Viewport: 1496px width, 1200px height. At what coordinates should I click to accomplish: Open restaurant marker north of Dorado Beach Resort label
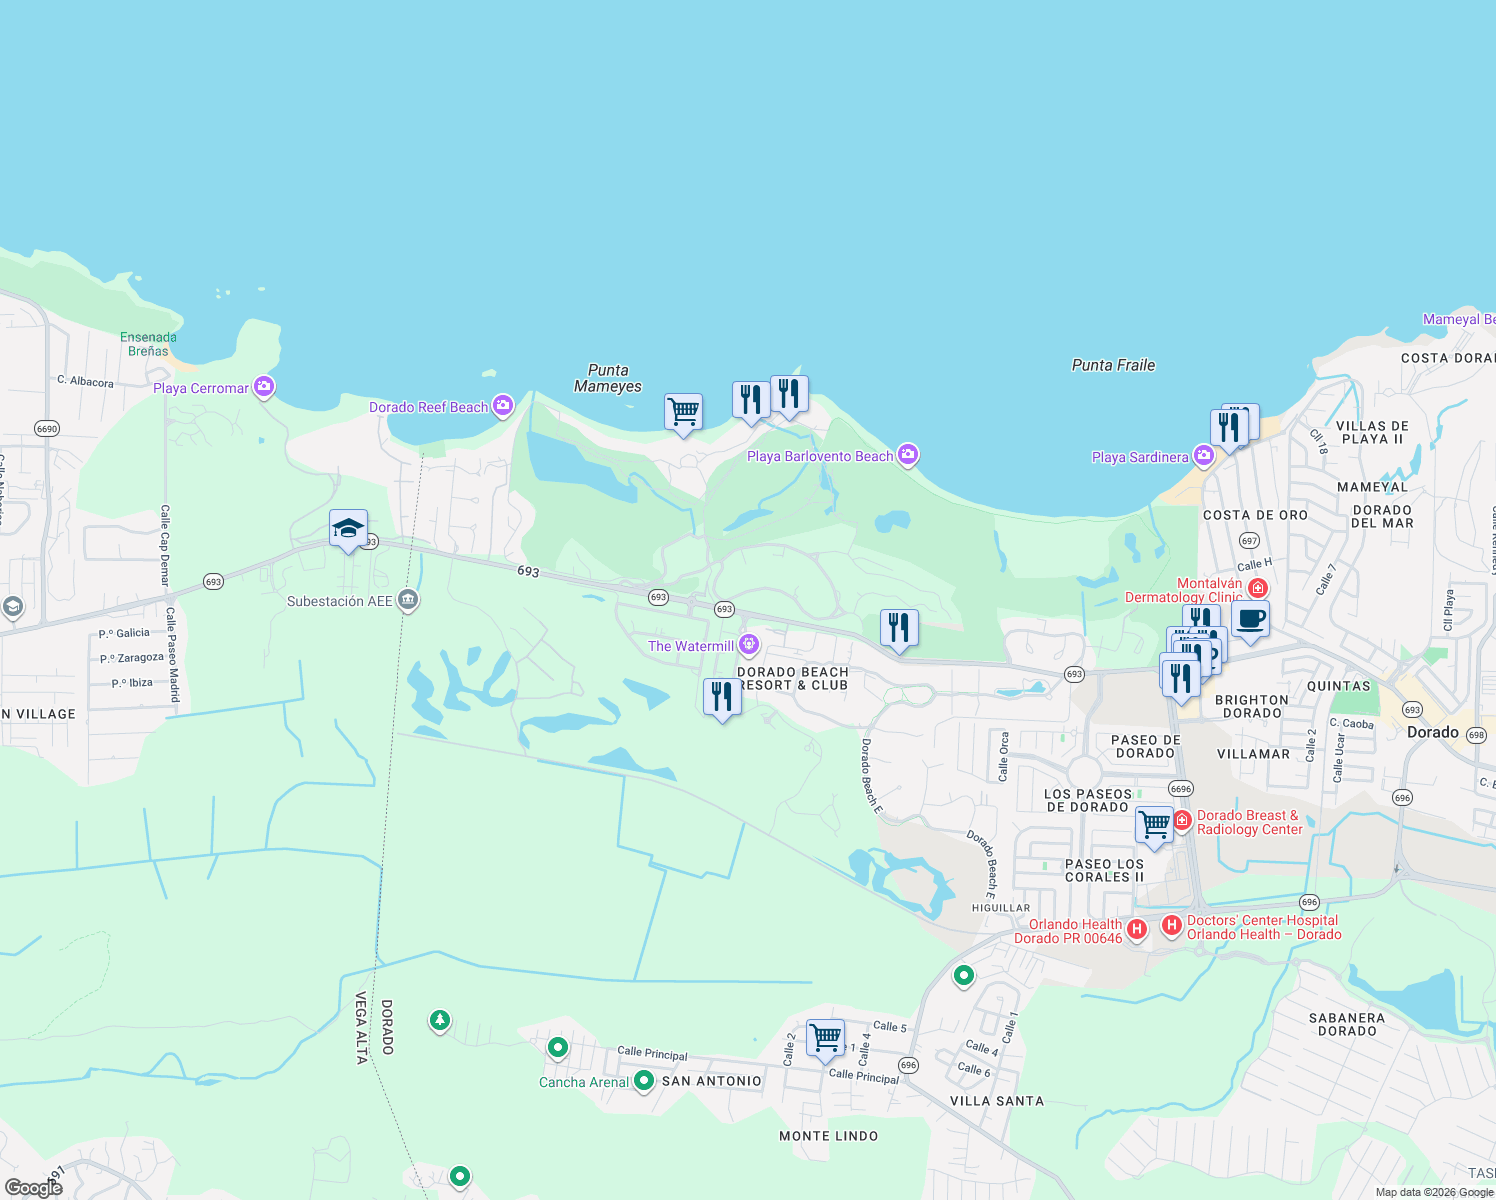pyautogui.click(x=899, y=629)
